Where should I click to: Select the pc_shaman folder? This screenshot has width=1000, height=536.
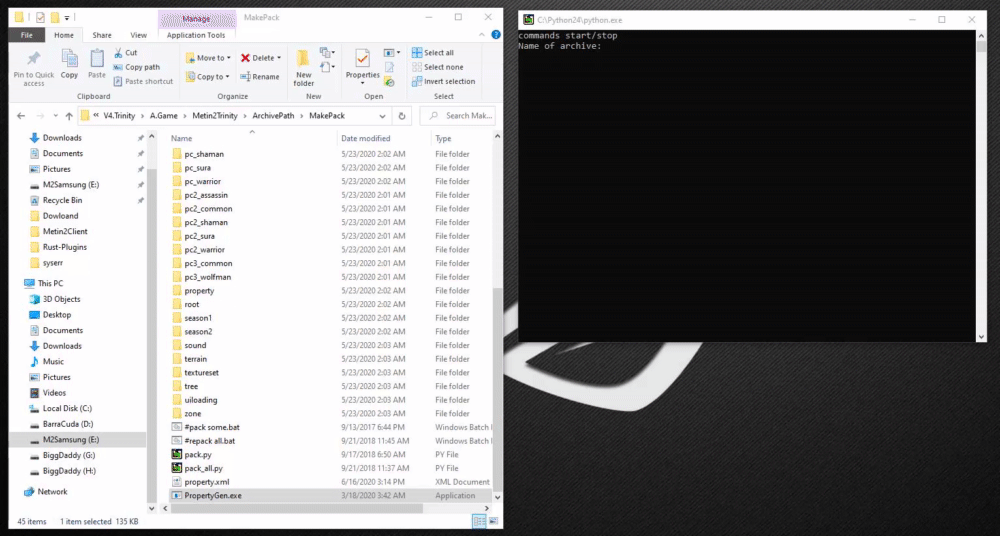tap(204, 154)
